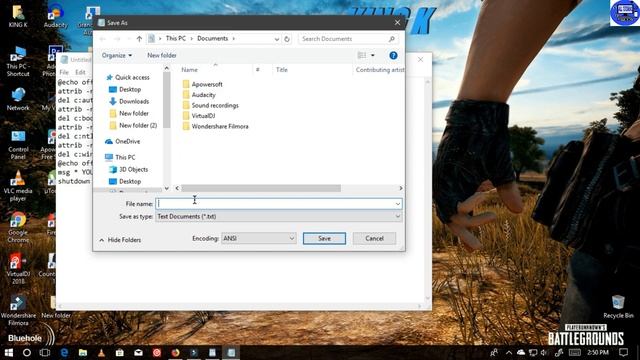Click the New folder button
The width and height of the screenshot is (640, 360).
coord(162,55)
